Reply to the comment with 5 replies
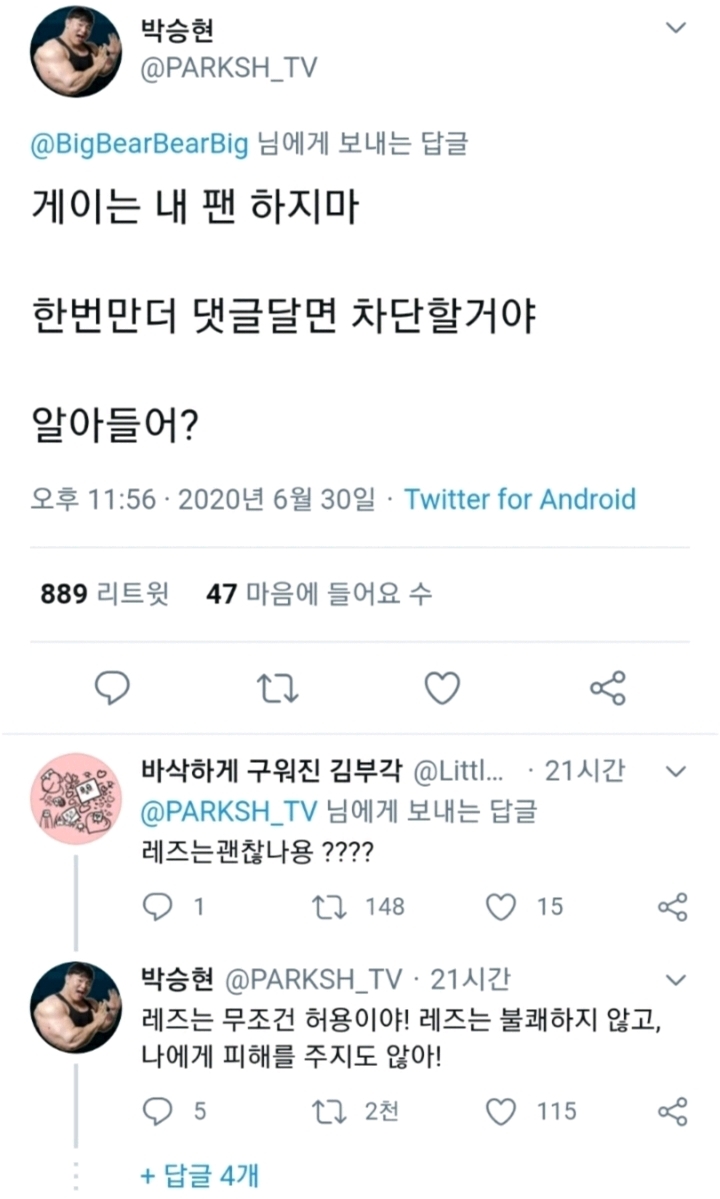 coord(159,1111)
